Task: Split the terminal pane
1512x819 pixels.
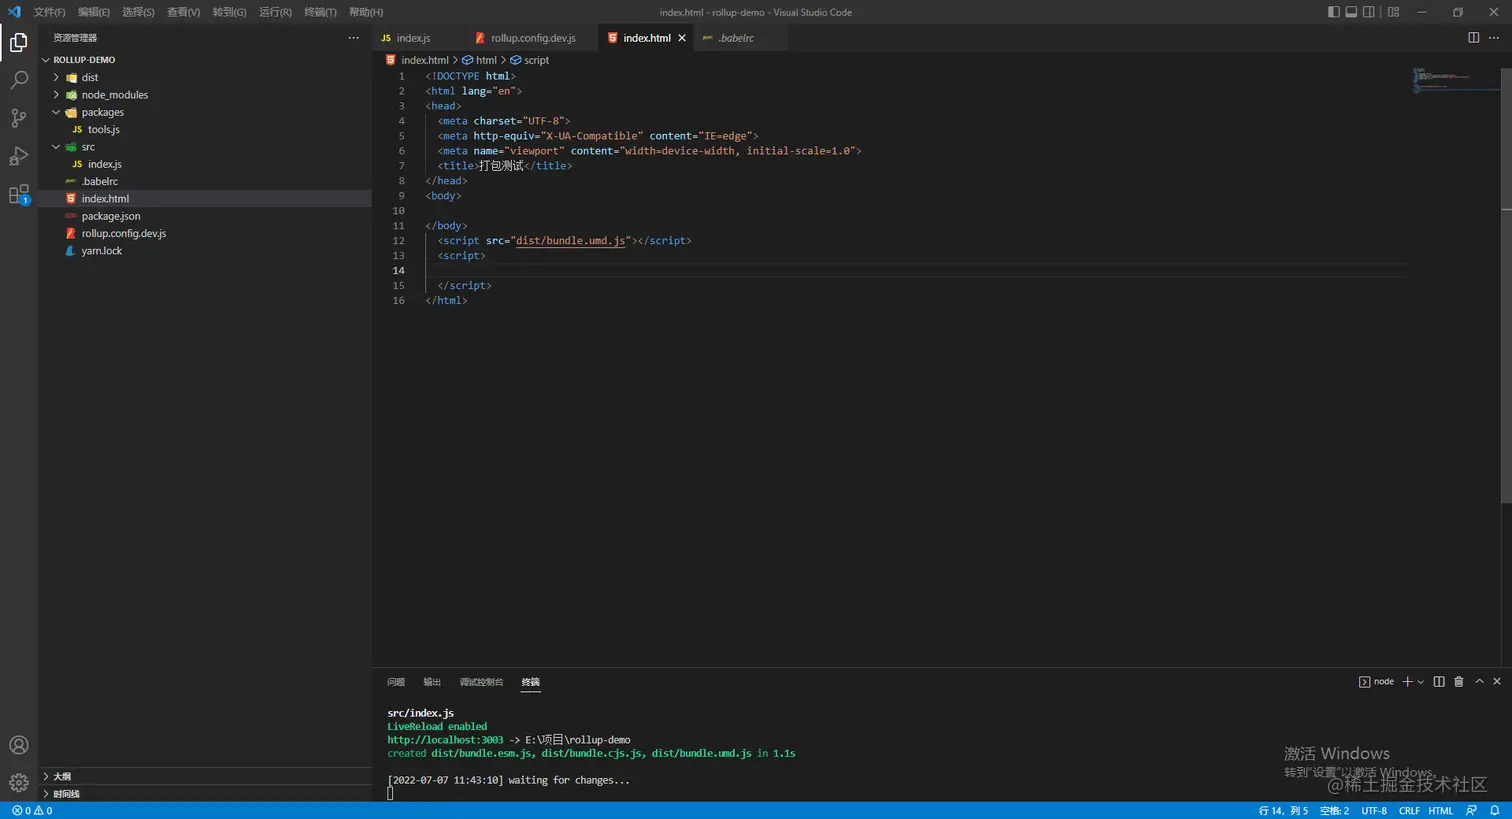Action: point(1439,682)
